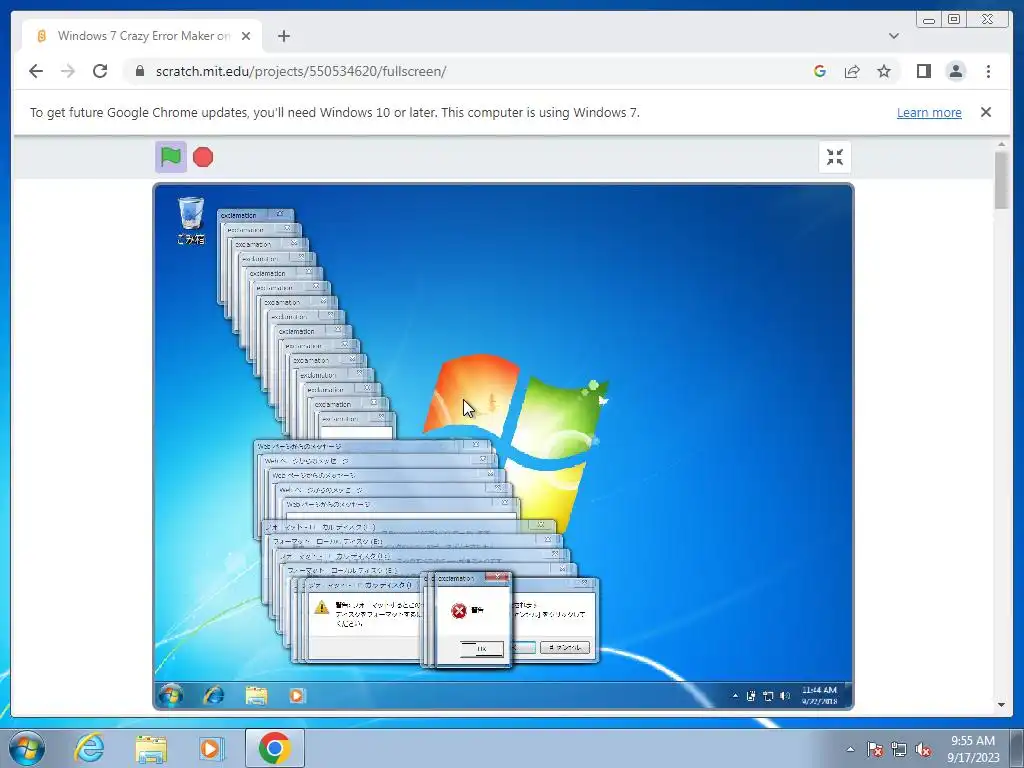
Task: Close the Windows 7 Crazy Error Maker tab
Action: 246,36
